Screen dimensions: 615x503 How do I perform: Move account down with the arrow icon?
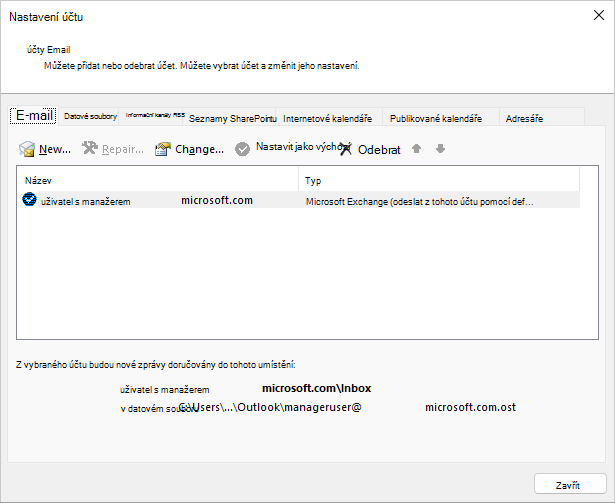click(440, 149)
